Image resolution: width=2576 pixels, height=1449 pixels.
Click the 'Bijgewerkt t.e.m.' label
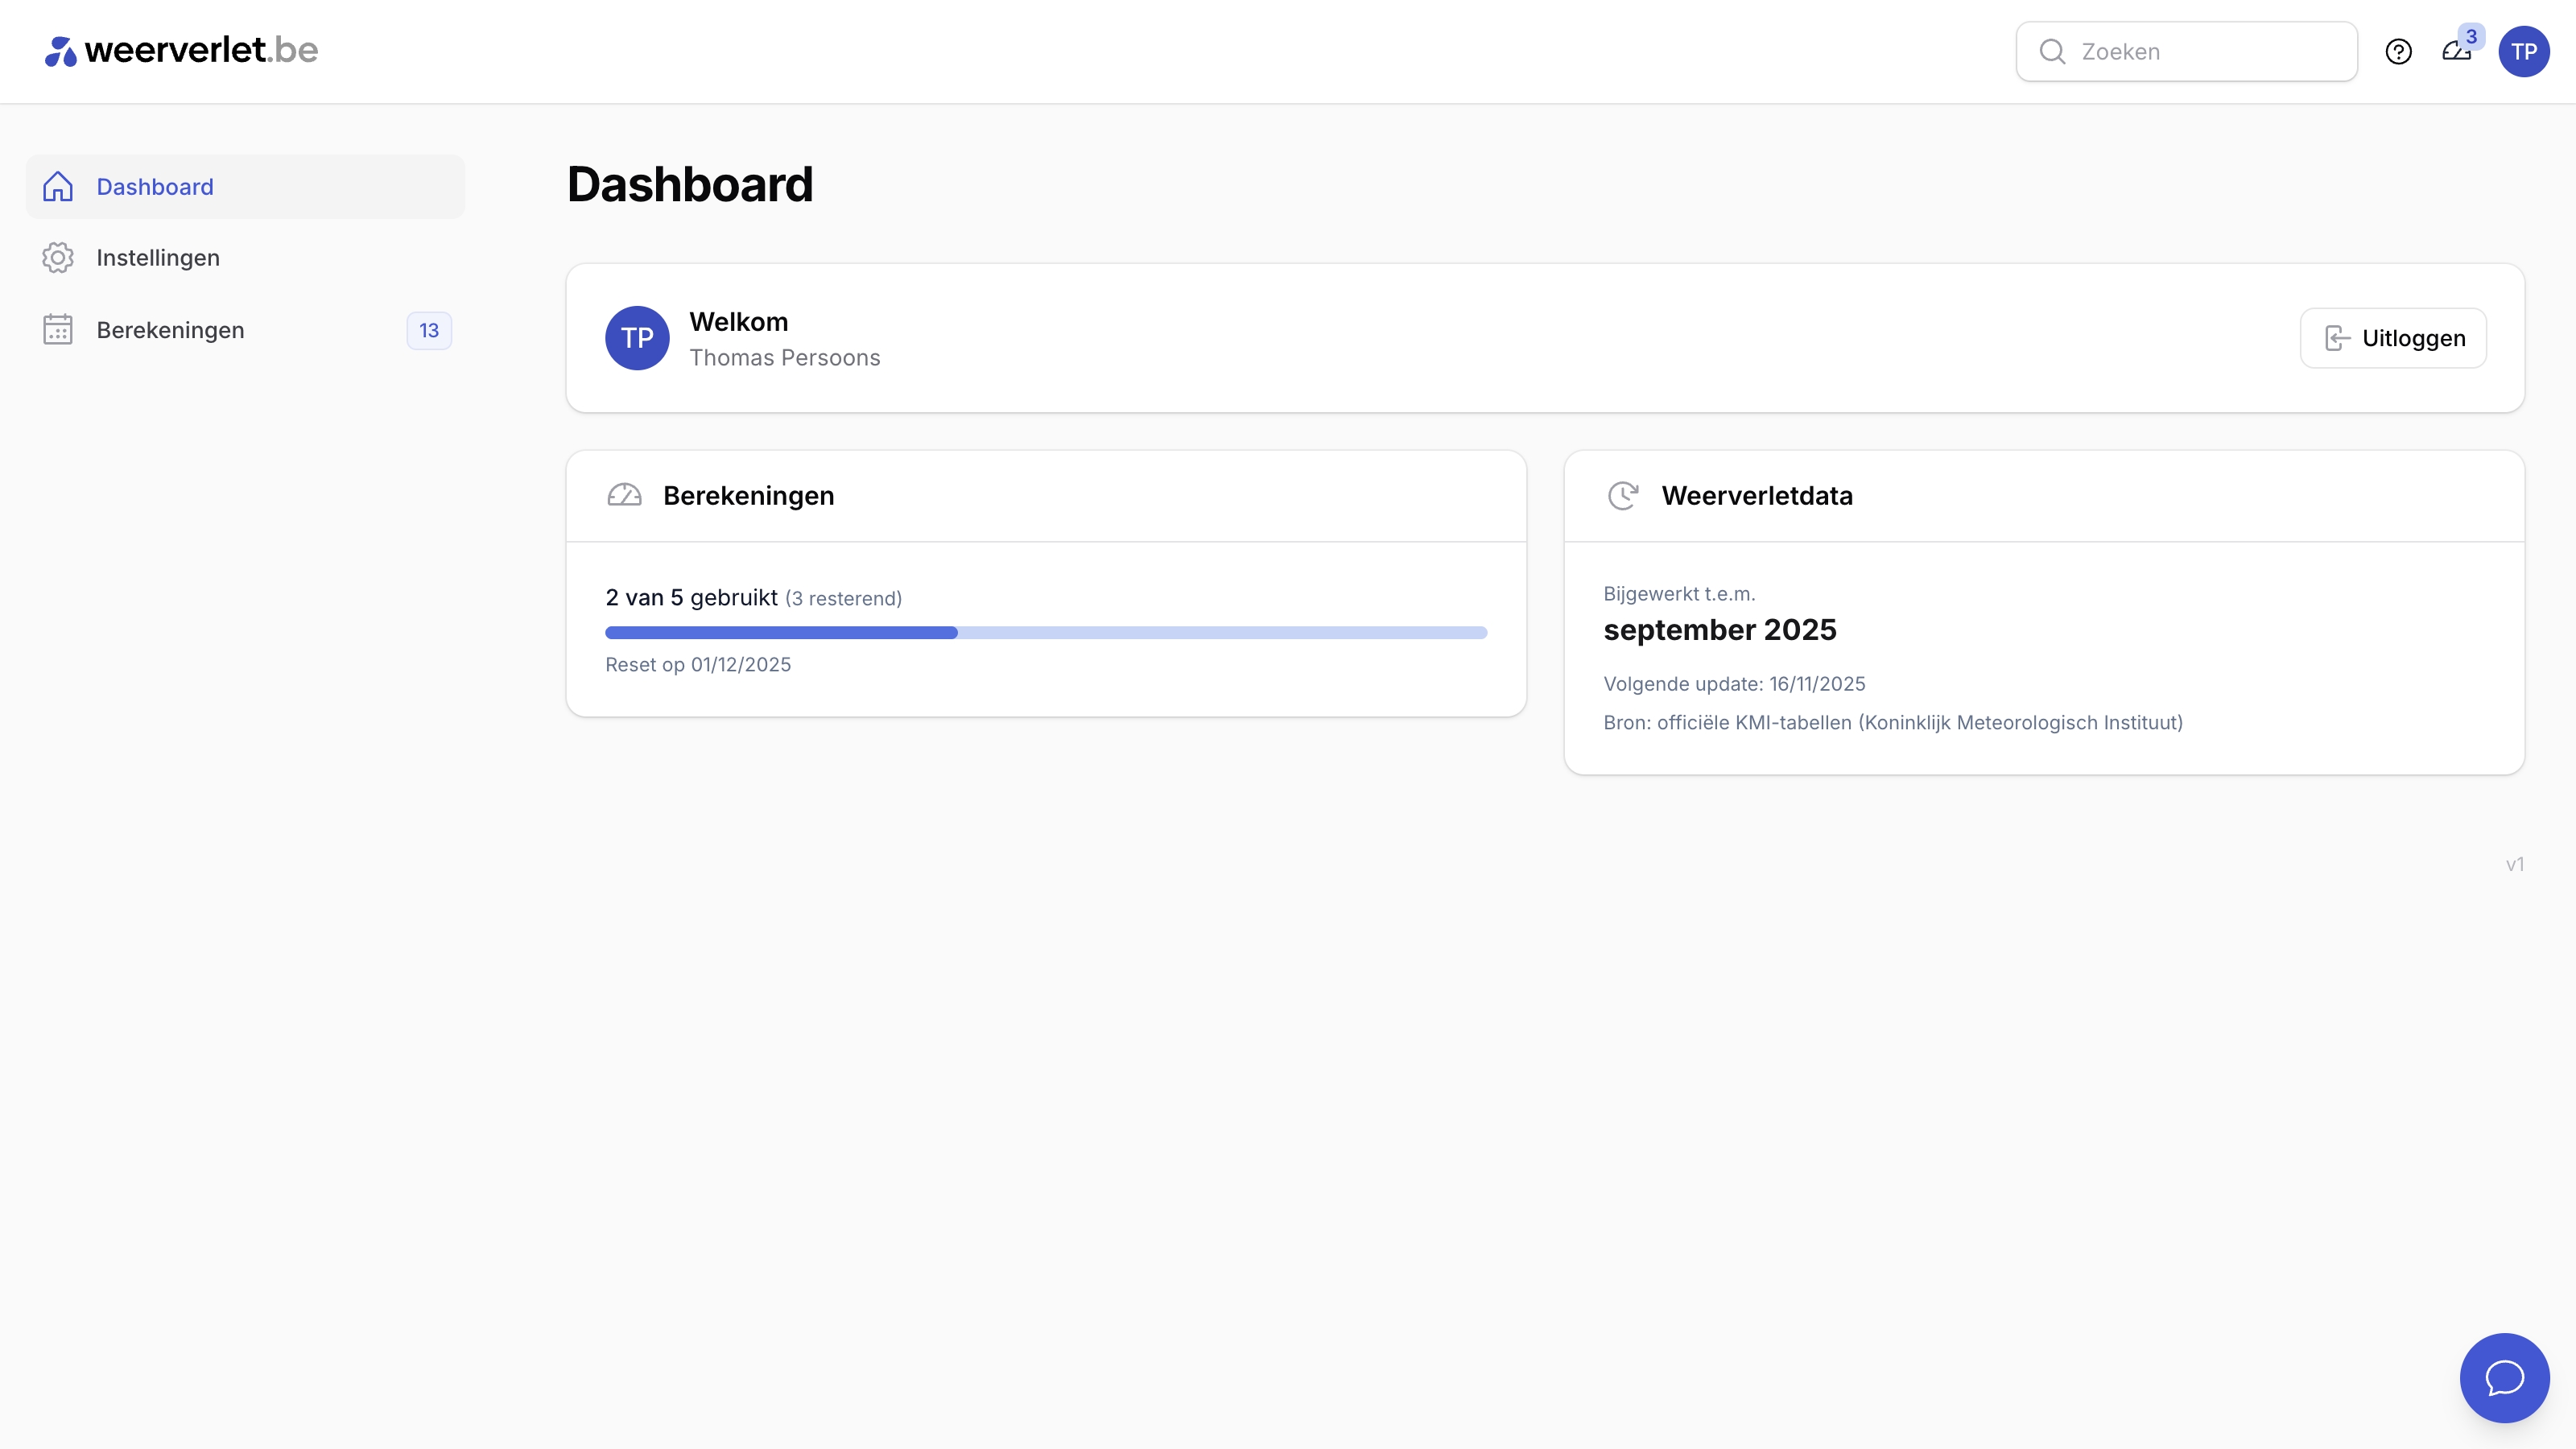pyautogui.click(x=1679, y=594)
